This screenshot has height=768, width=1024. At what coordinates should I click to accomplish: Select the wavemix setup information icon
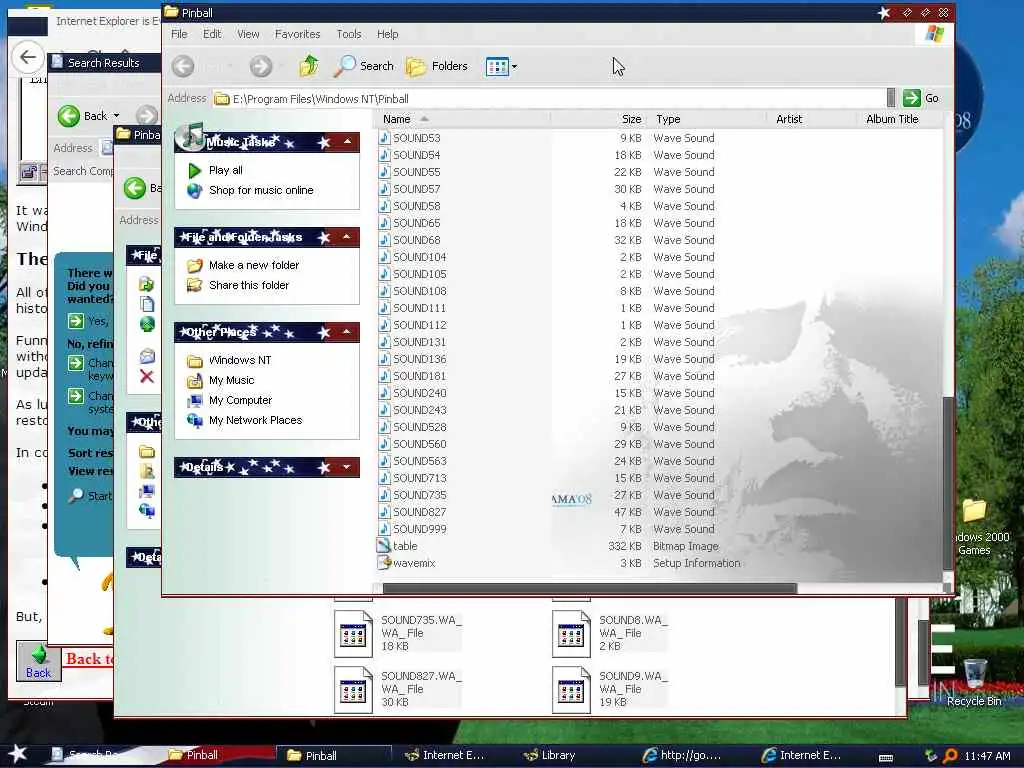384,562
